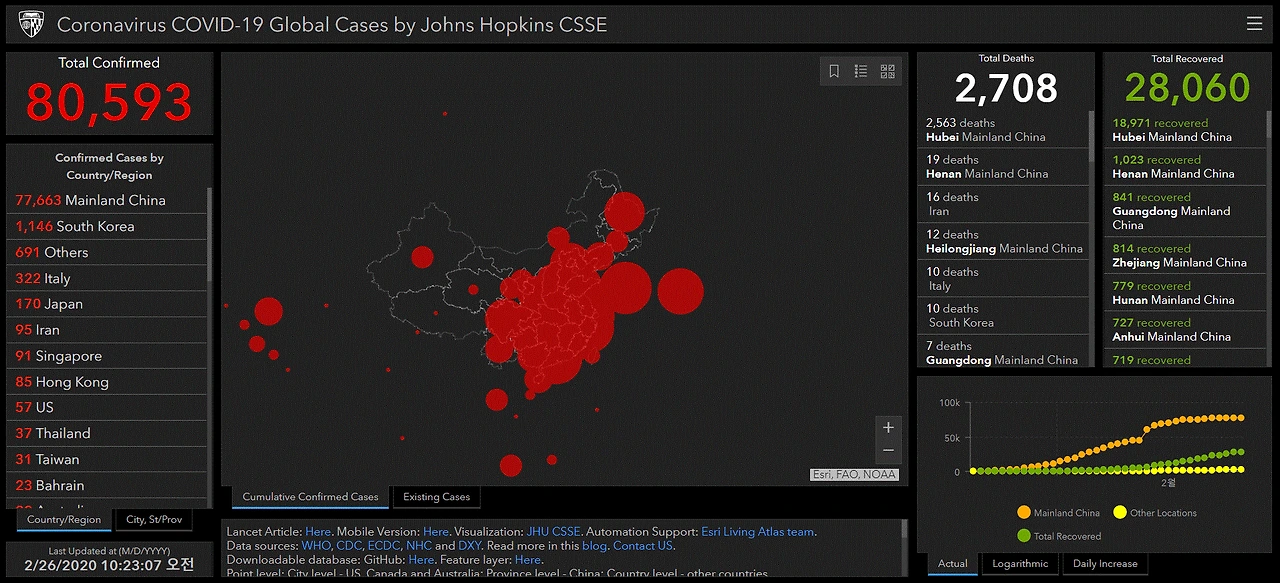Click 2,563 deaths Hubei entry
The image size is (1280, 583).
click(1003, 130)
